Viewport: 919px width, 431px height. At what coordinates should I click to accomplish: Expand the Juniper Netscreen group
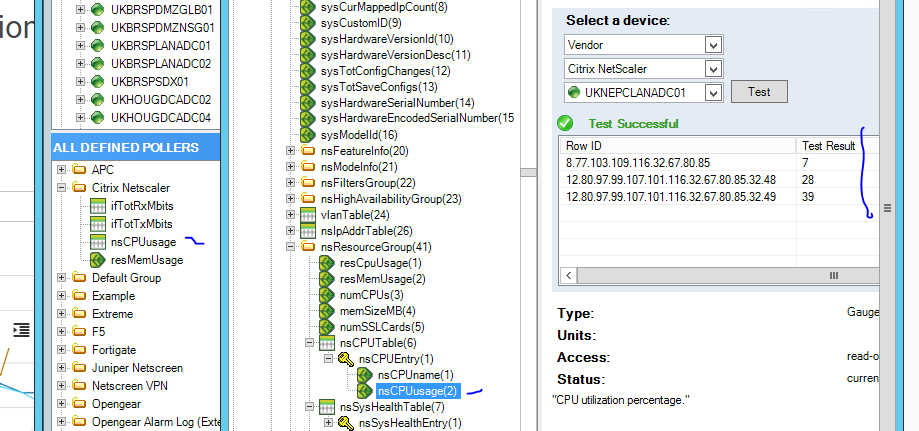pos(62,368)
